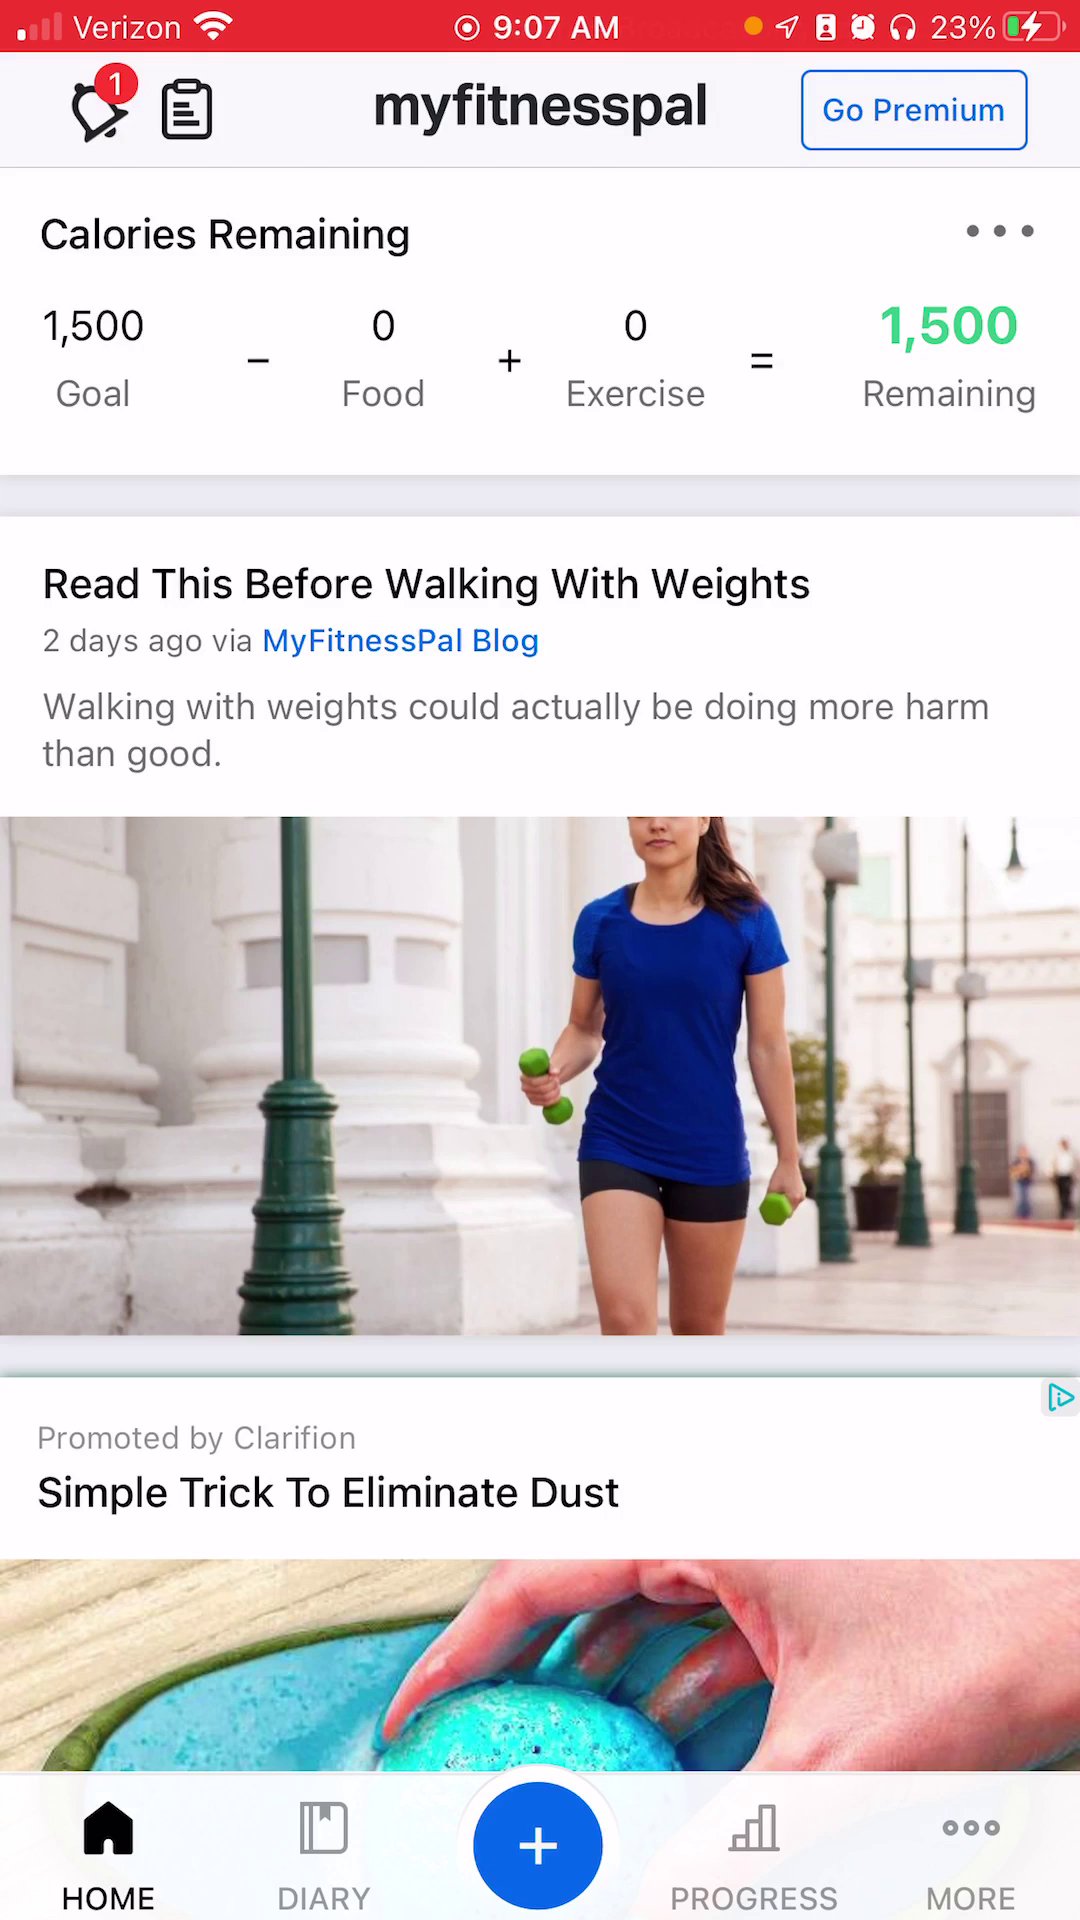Open the woman walking with dumbbells image
The width and height of the screenshot is (1080, 1920).
[540, 1076]
